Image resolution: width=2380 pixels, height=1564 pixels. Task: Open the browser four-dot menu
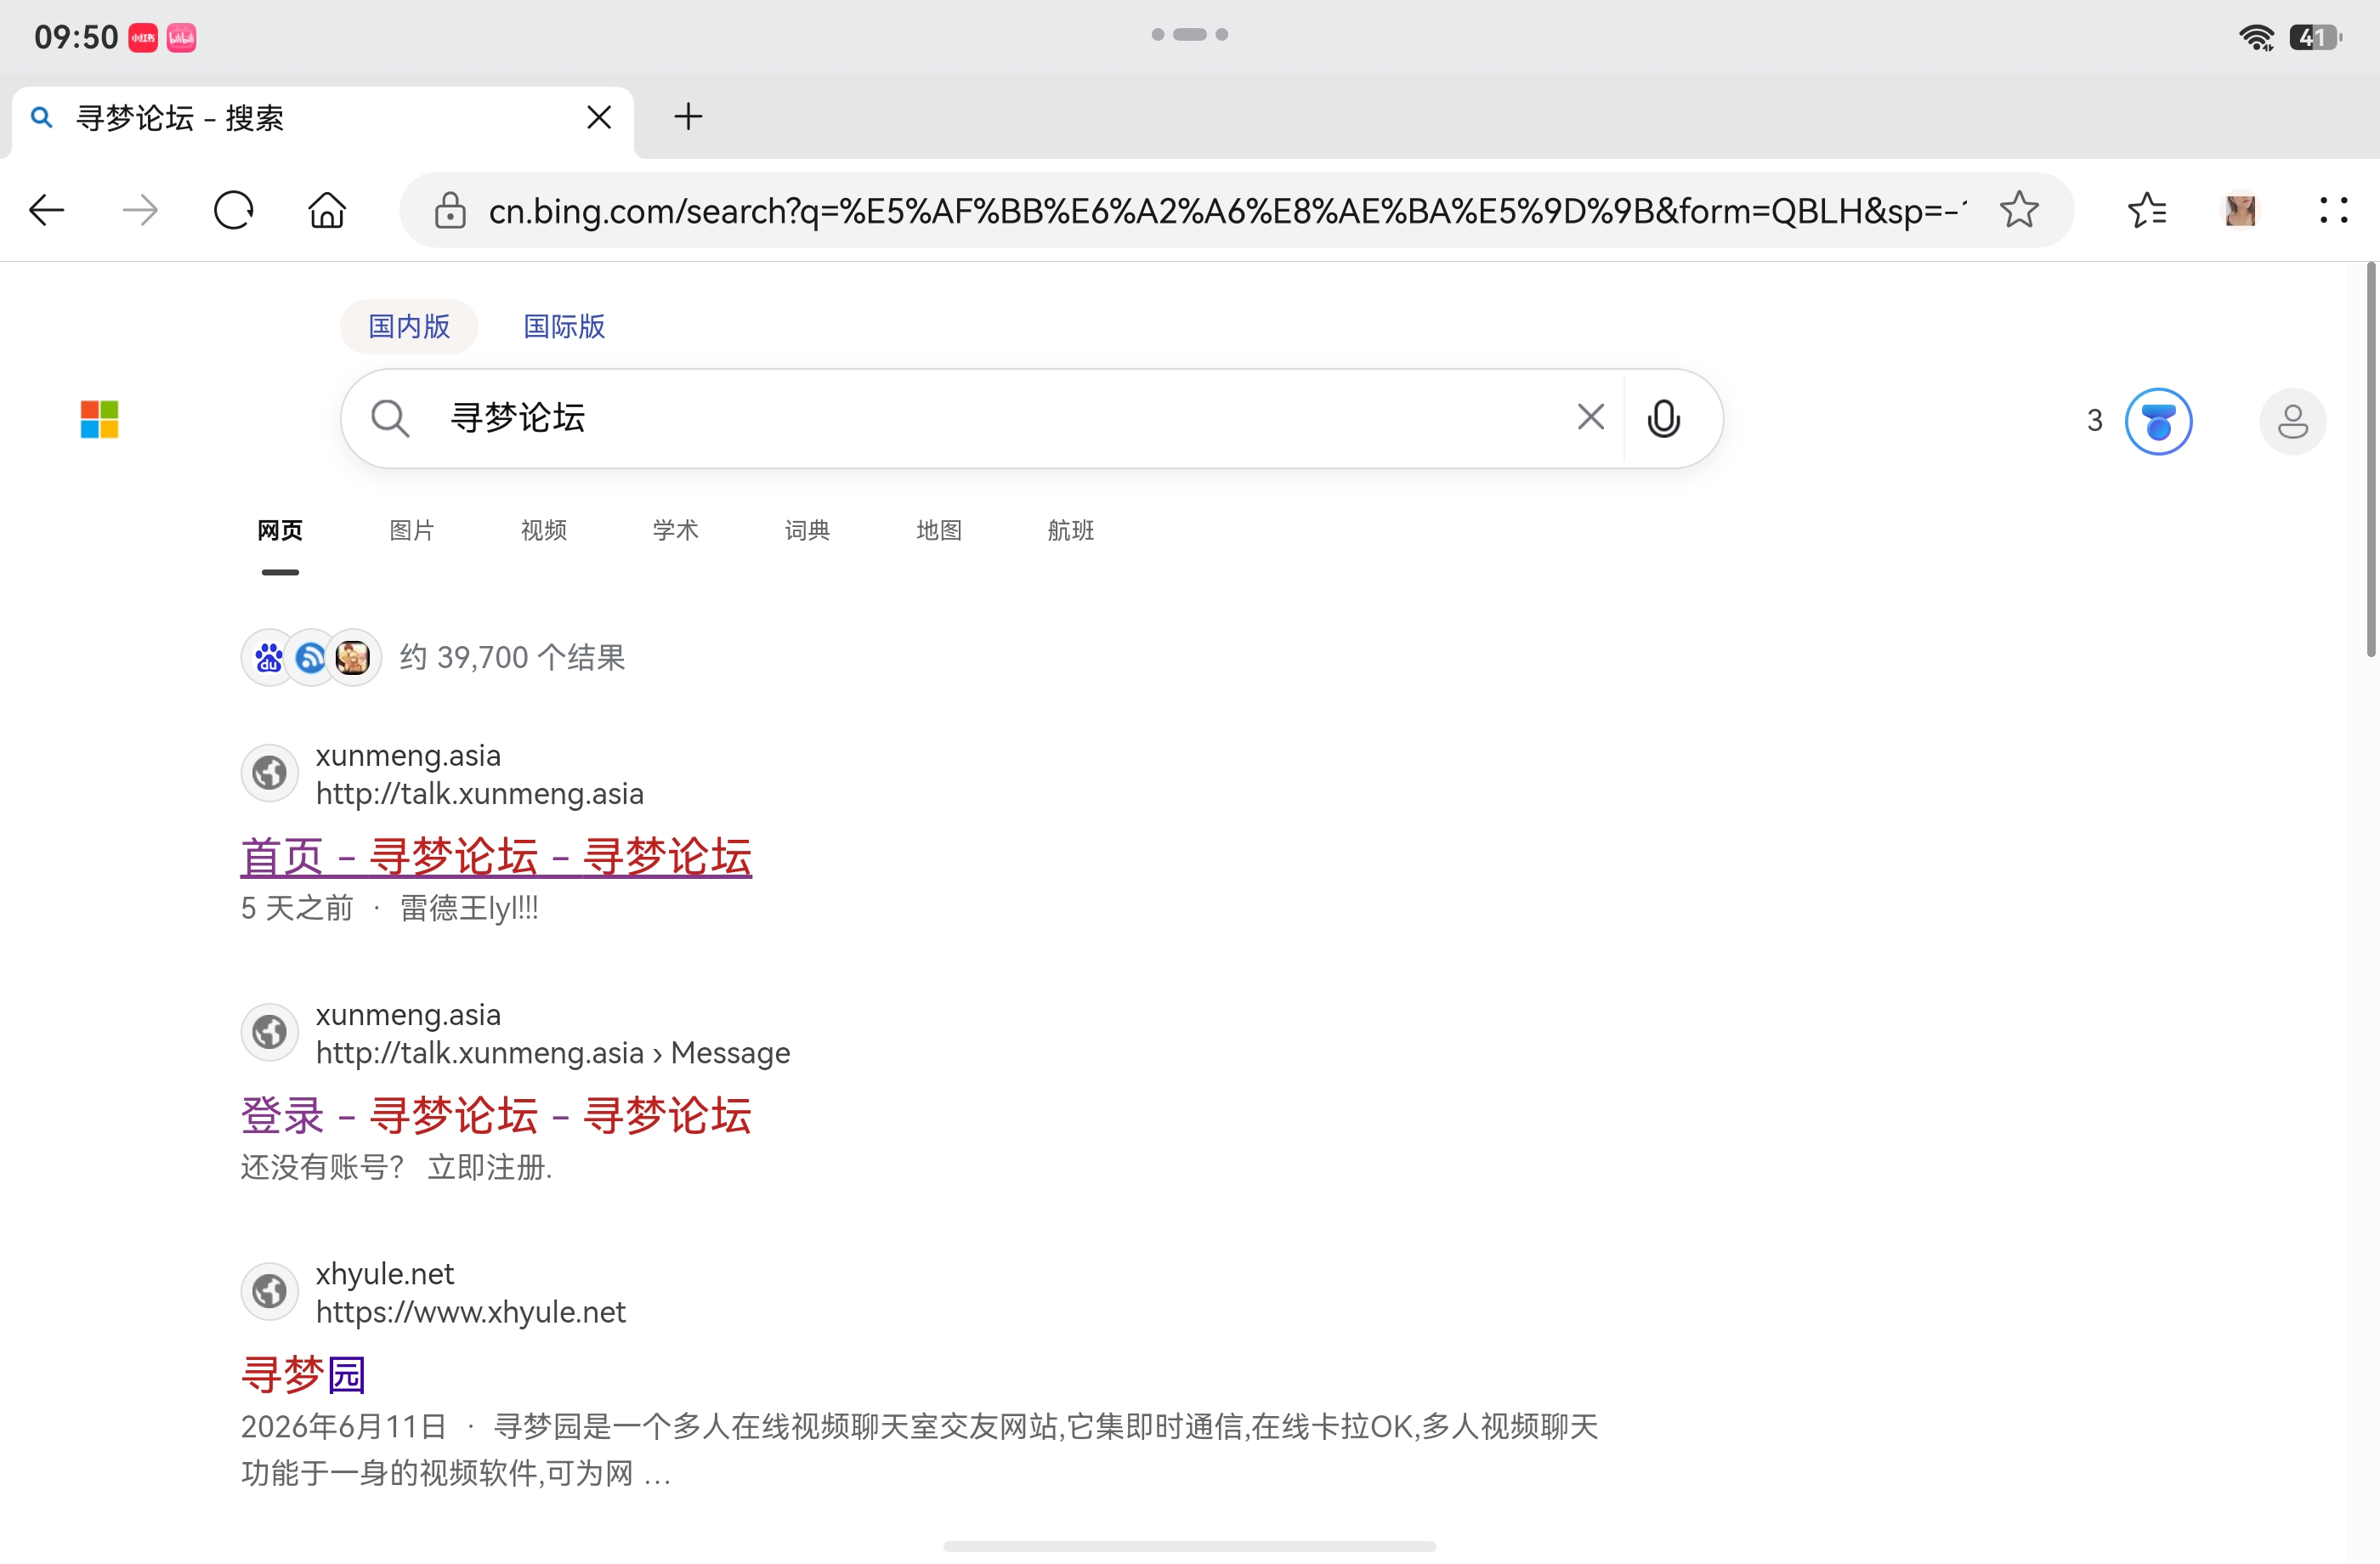click(2333, 210)
